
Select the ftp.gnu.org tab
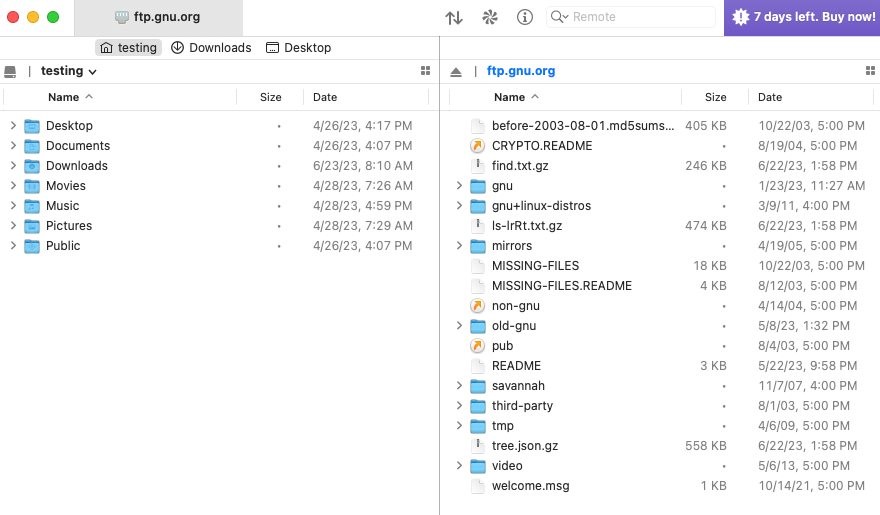coord(158,17)
